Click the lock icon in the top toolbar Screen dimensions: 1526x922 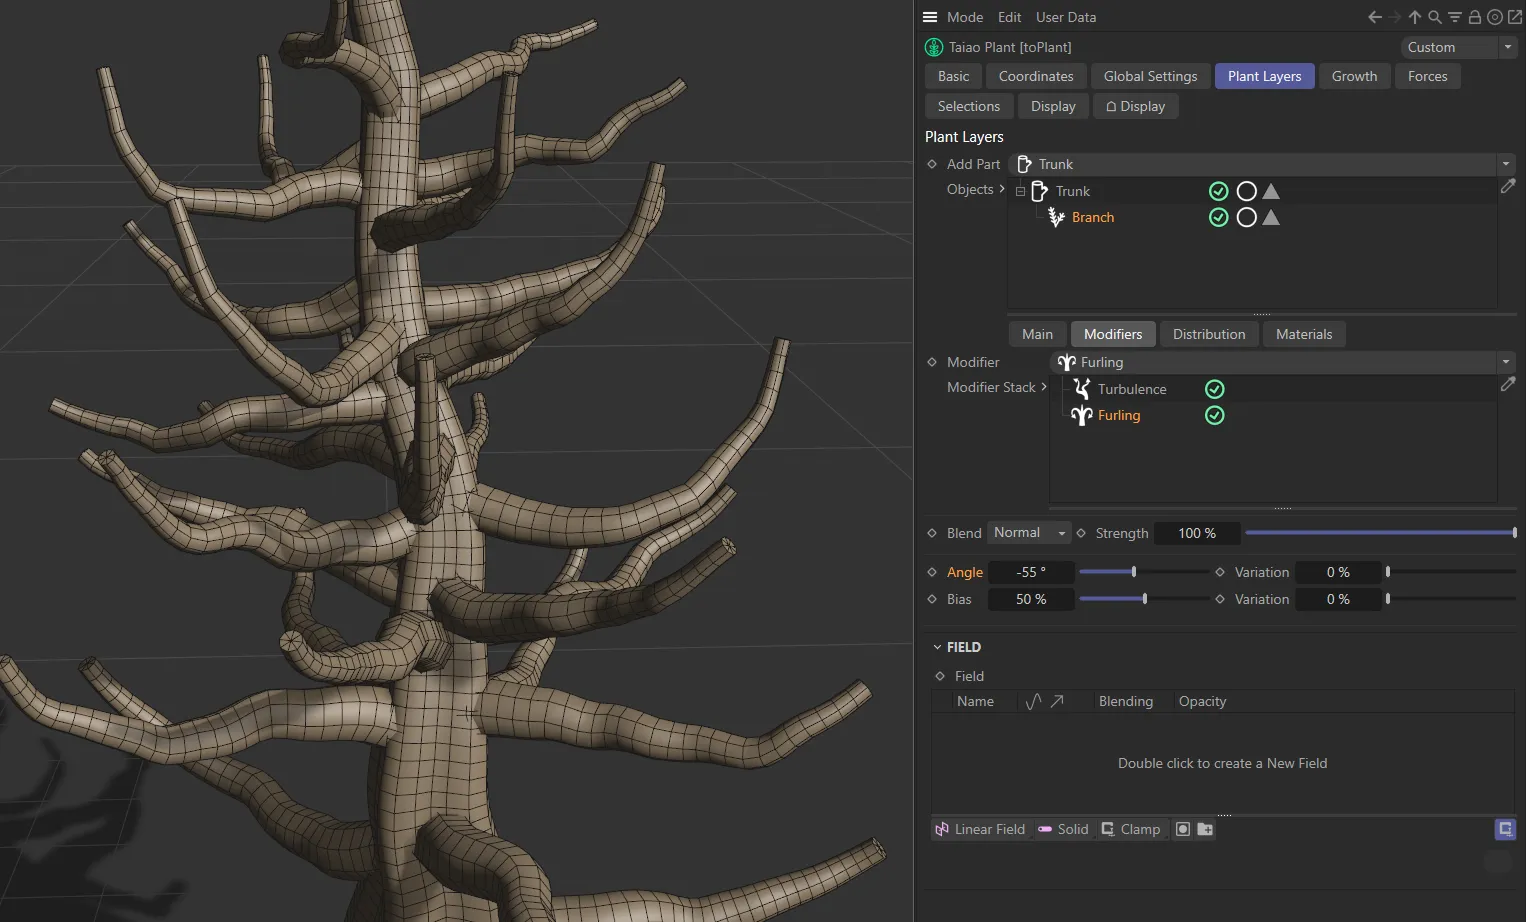[1474, 17]
